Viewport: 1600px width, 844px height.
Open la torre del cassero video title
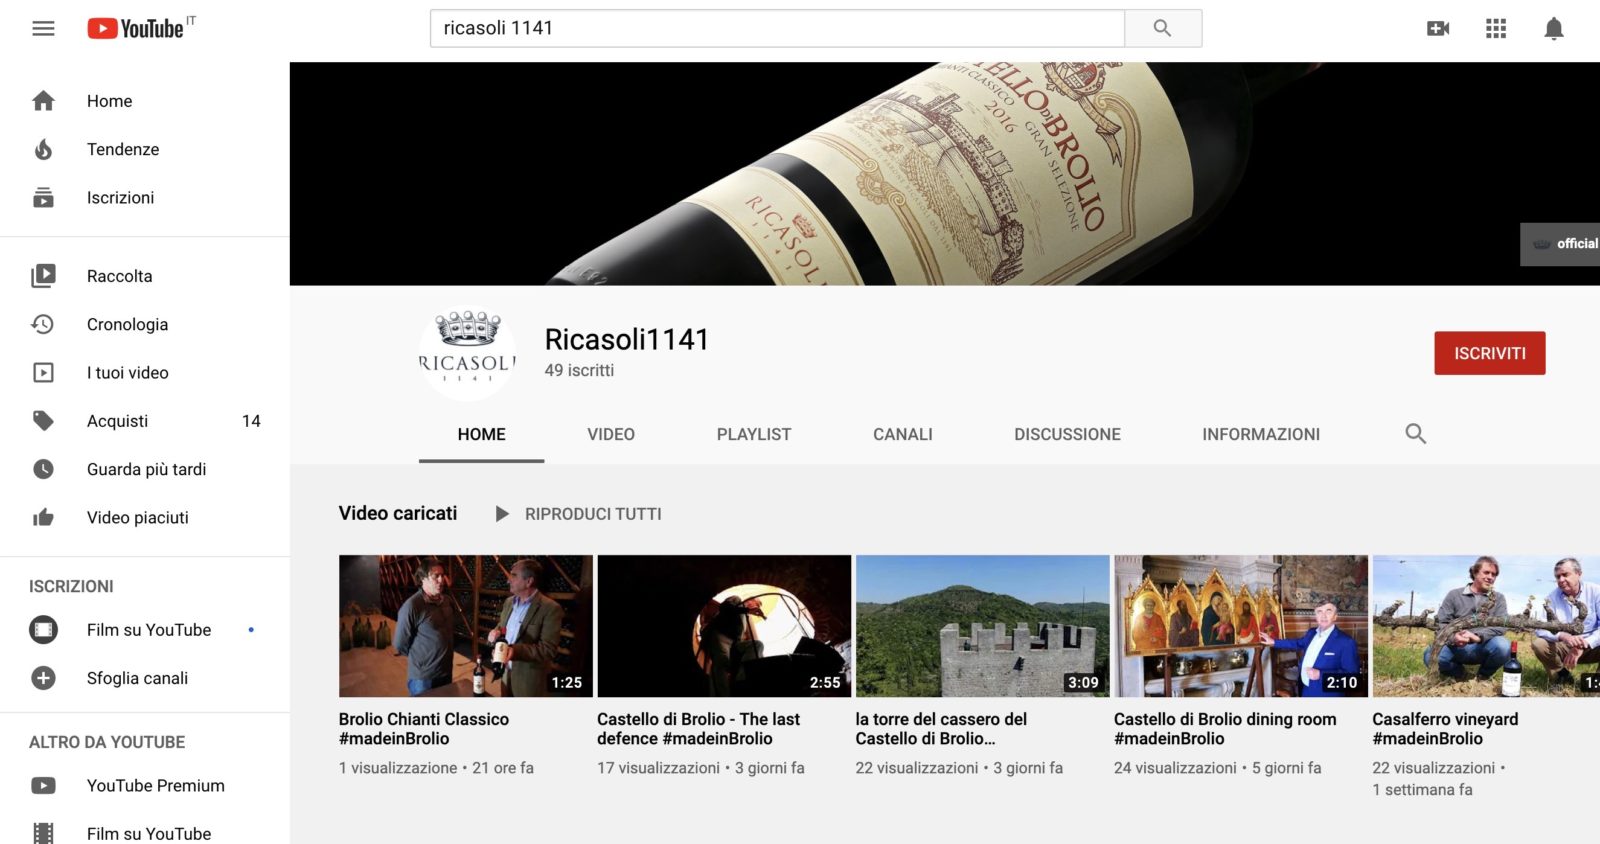(941, 729)
